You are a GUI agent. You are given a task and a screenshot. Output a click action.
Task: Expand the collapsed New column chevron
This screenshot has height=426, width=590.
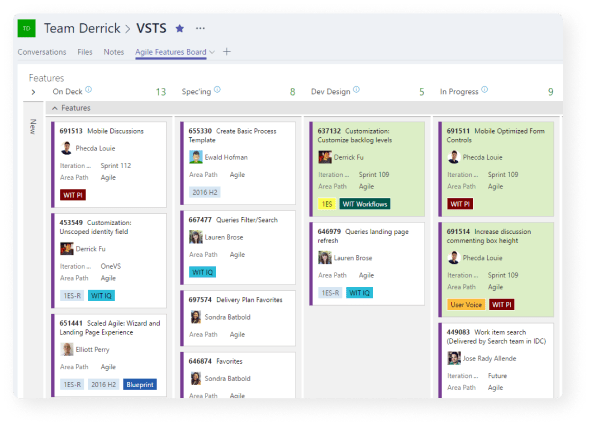pos(33,92)
